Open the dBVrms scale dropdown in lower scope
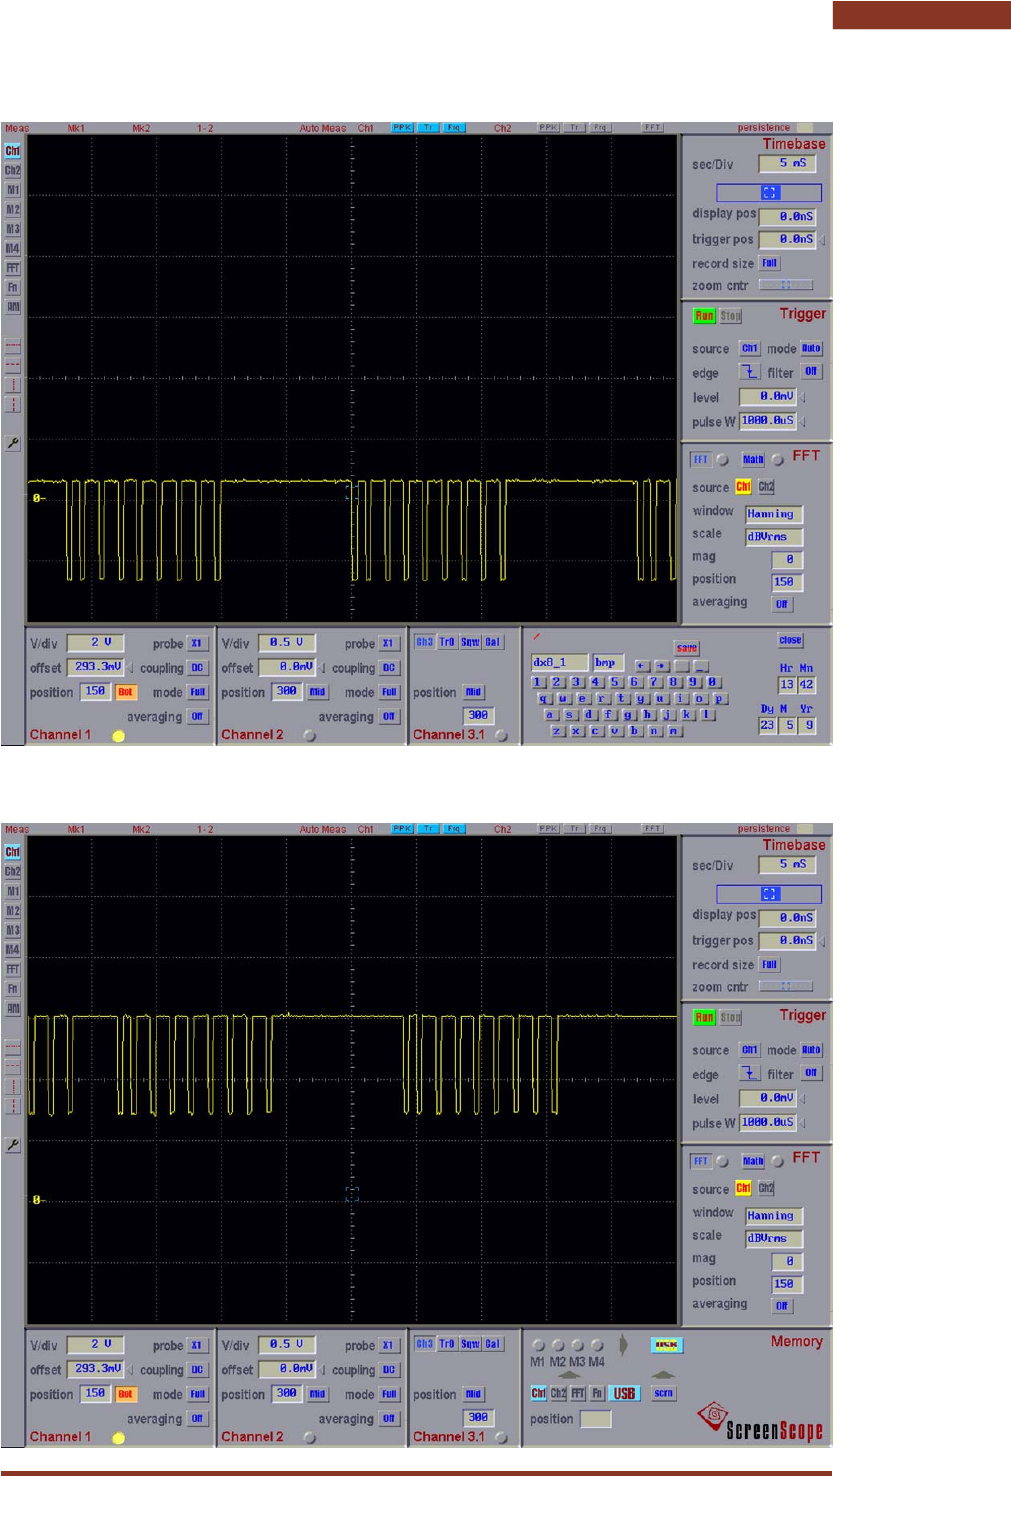This screenshot has height=1527, width=1011. tap(773, 1238)
